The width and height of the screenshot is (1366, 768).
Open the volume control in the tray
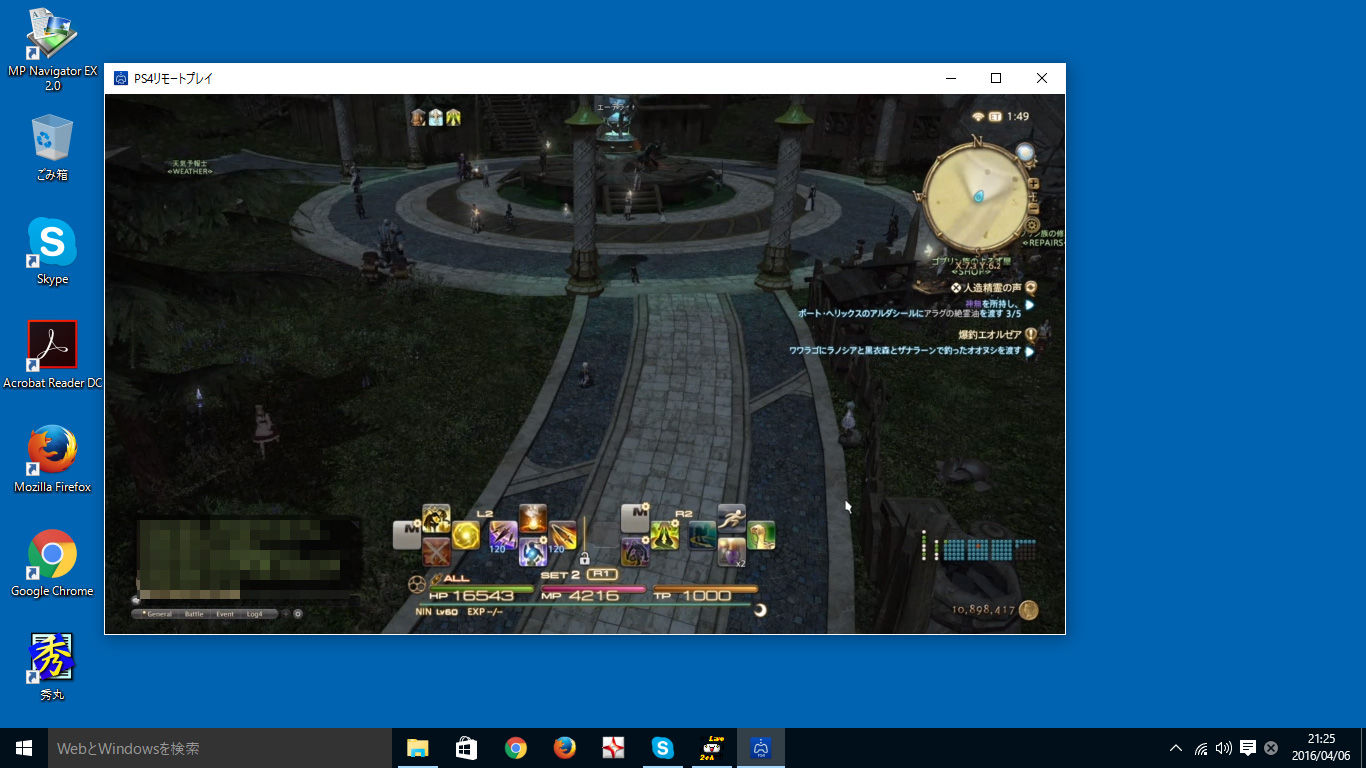(1224, 748)
